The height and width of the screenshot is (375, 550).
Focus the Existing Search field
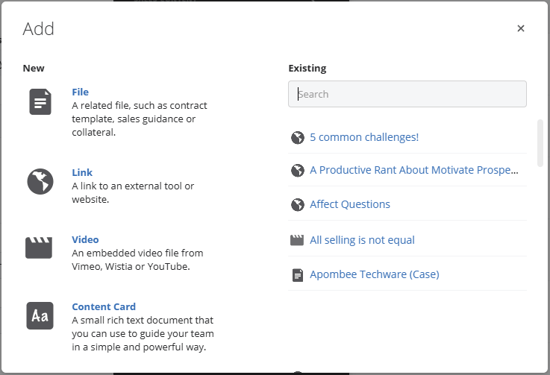[x=407, y=94]
